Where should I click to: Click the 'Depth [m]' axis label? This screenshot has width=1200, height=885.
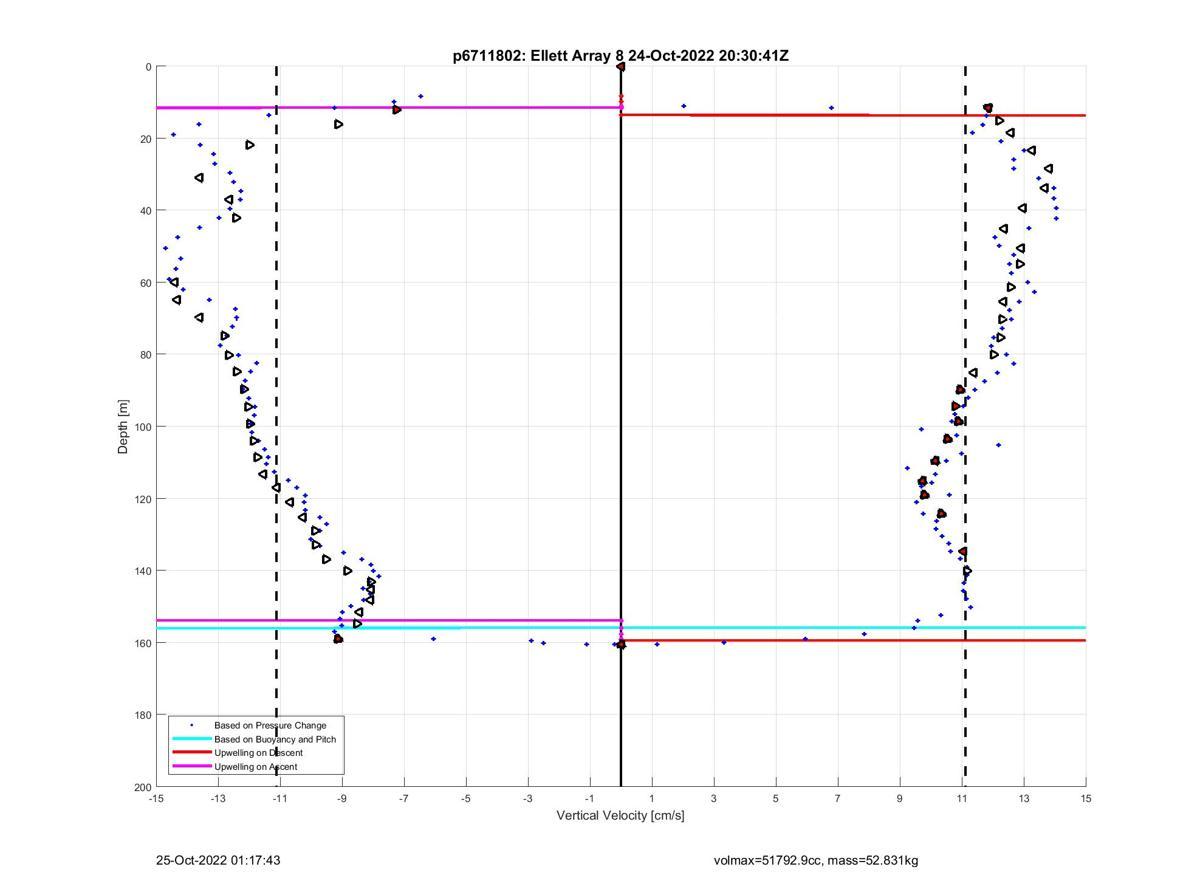[x=124, y=427]
